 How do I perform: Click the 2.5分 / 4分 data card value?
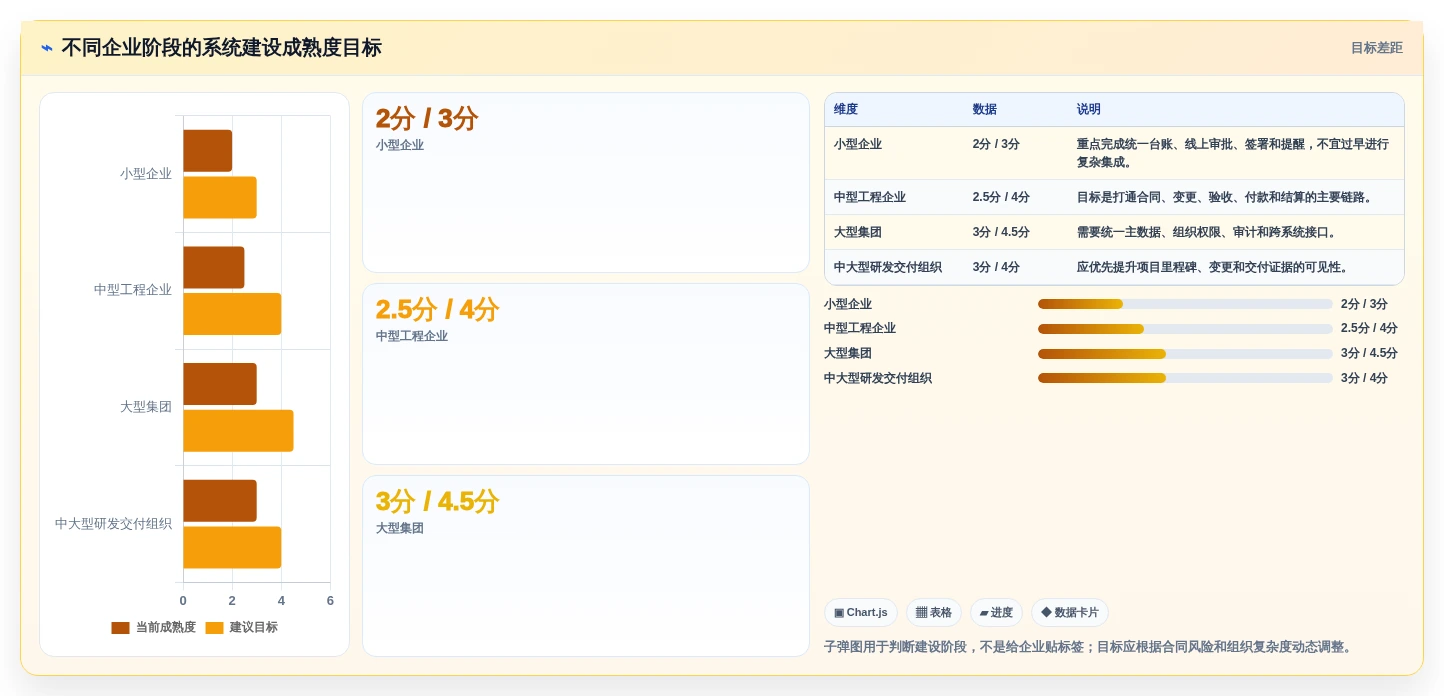point(437,310)
